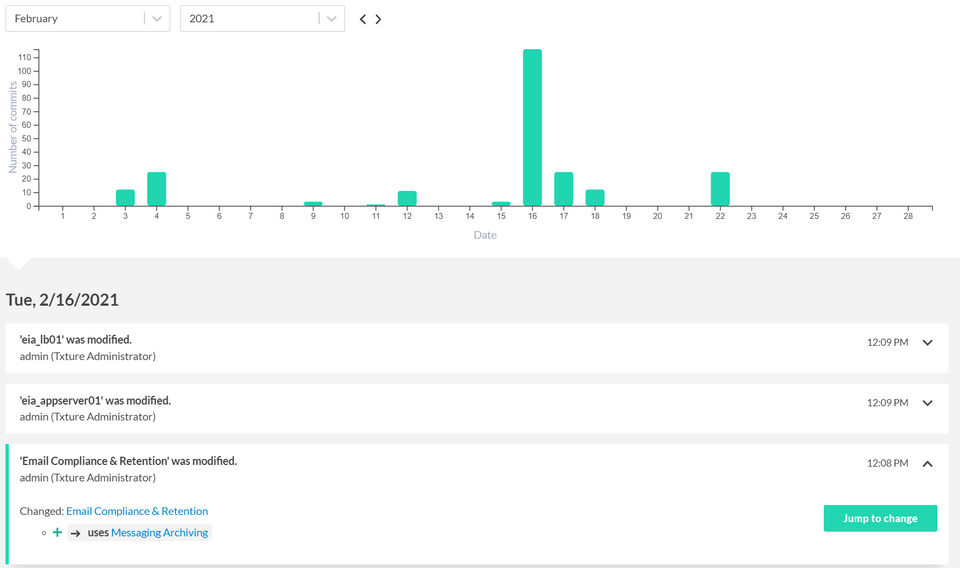Select the bar for date 15

[x=501, y=204]
